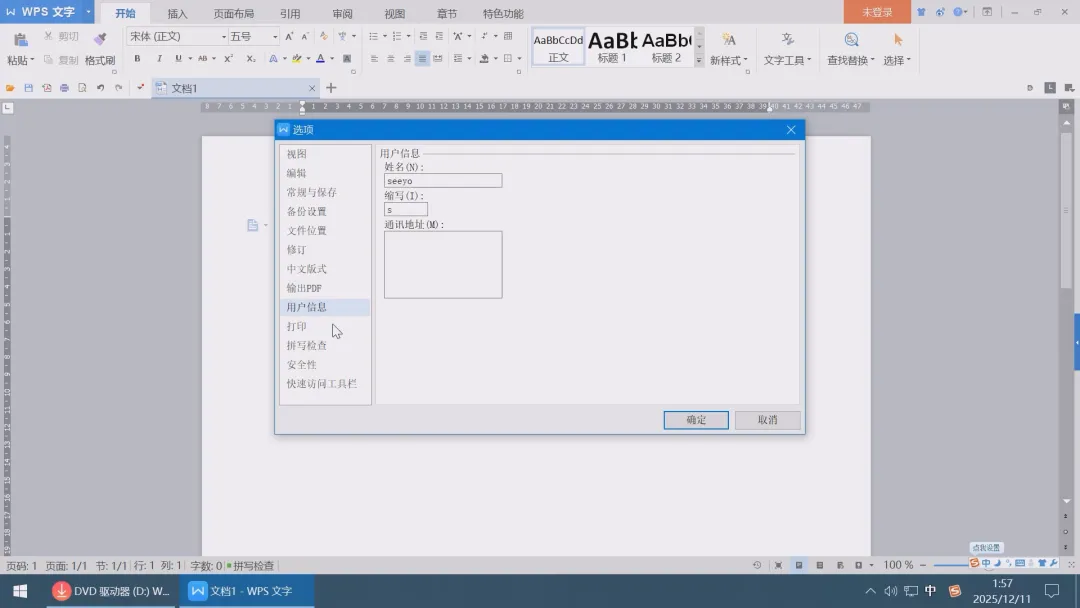The image size is (1080, 608).
Task: Apply the 标题 1 style
Action: [x=612, y=47]
